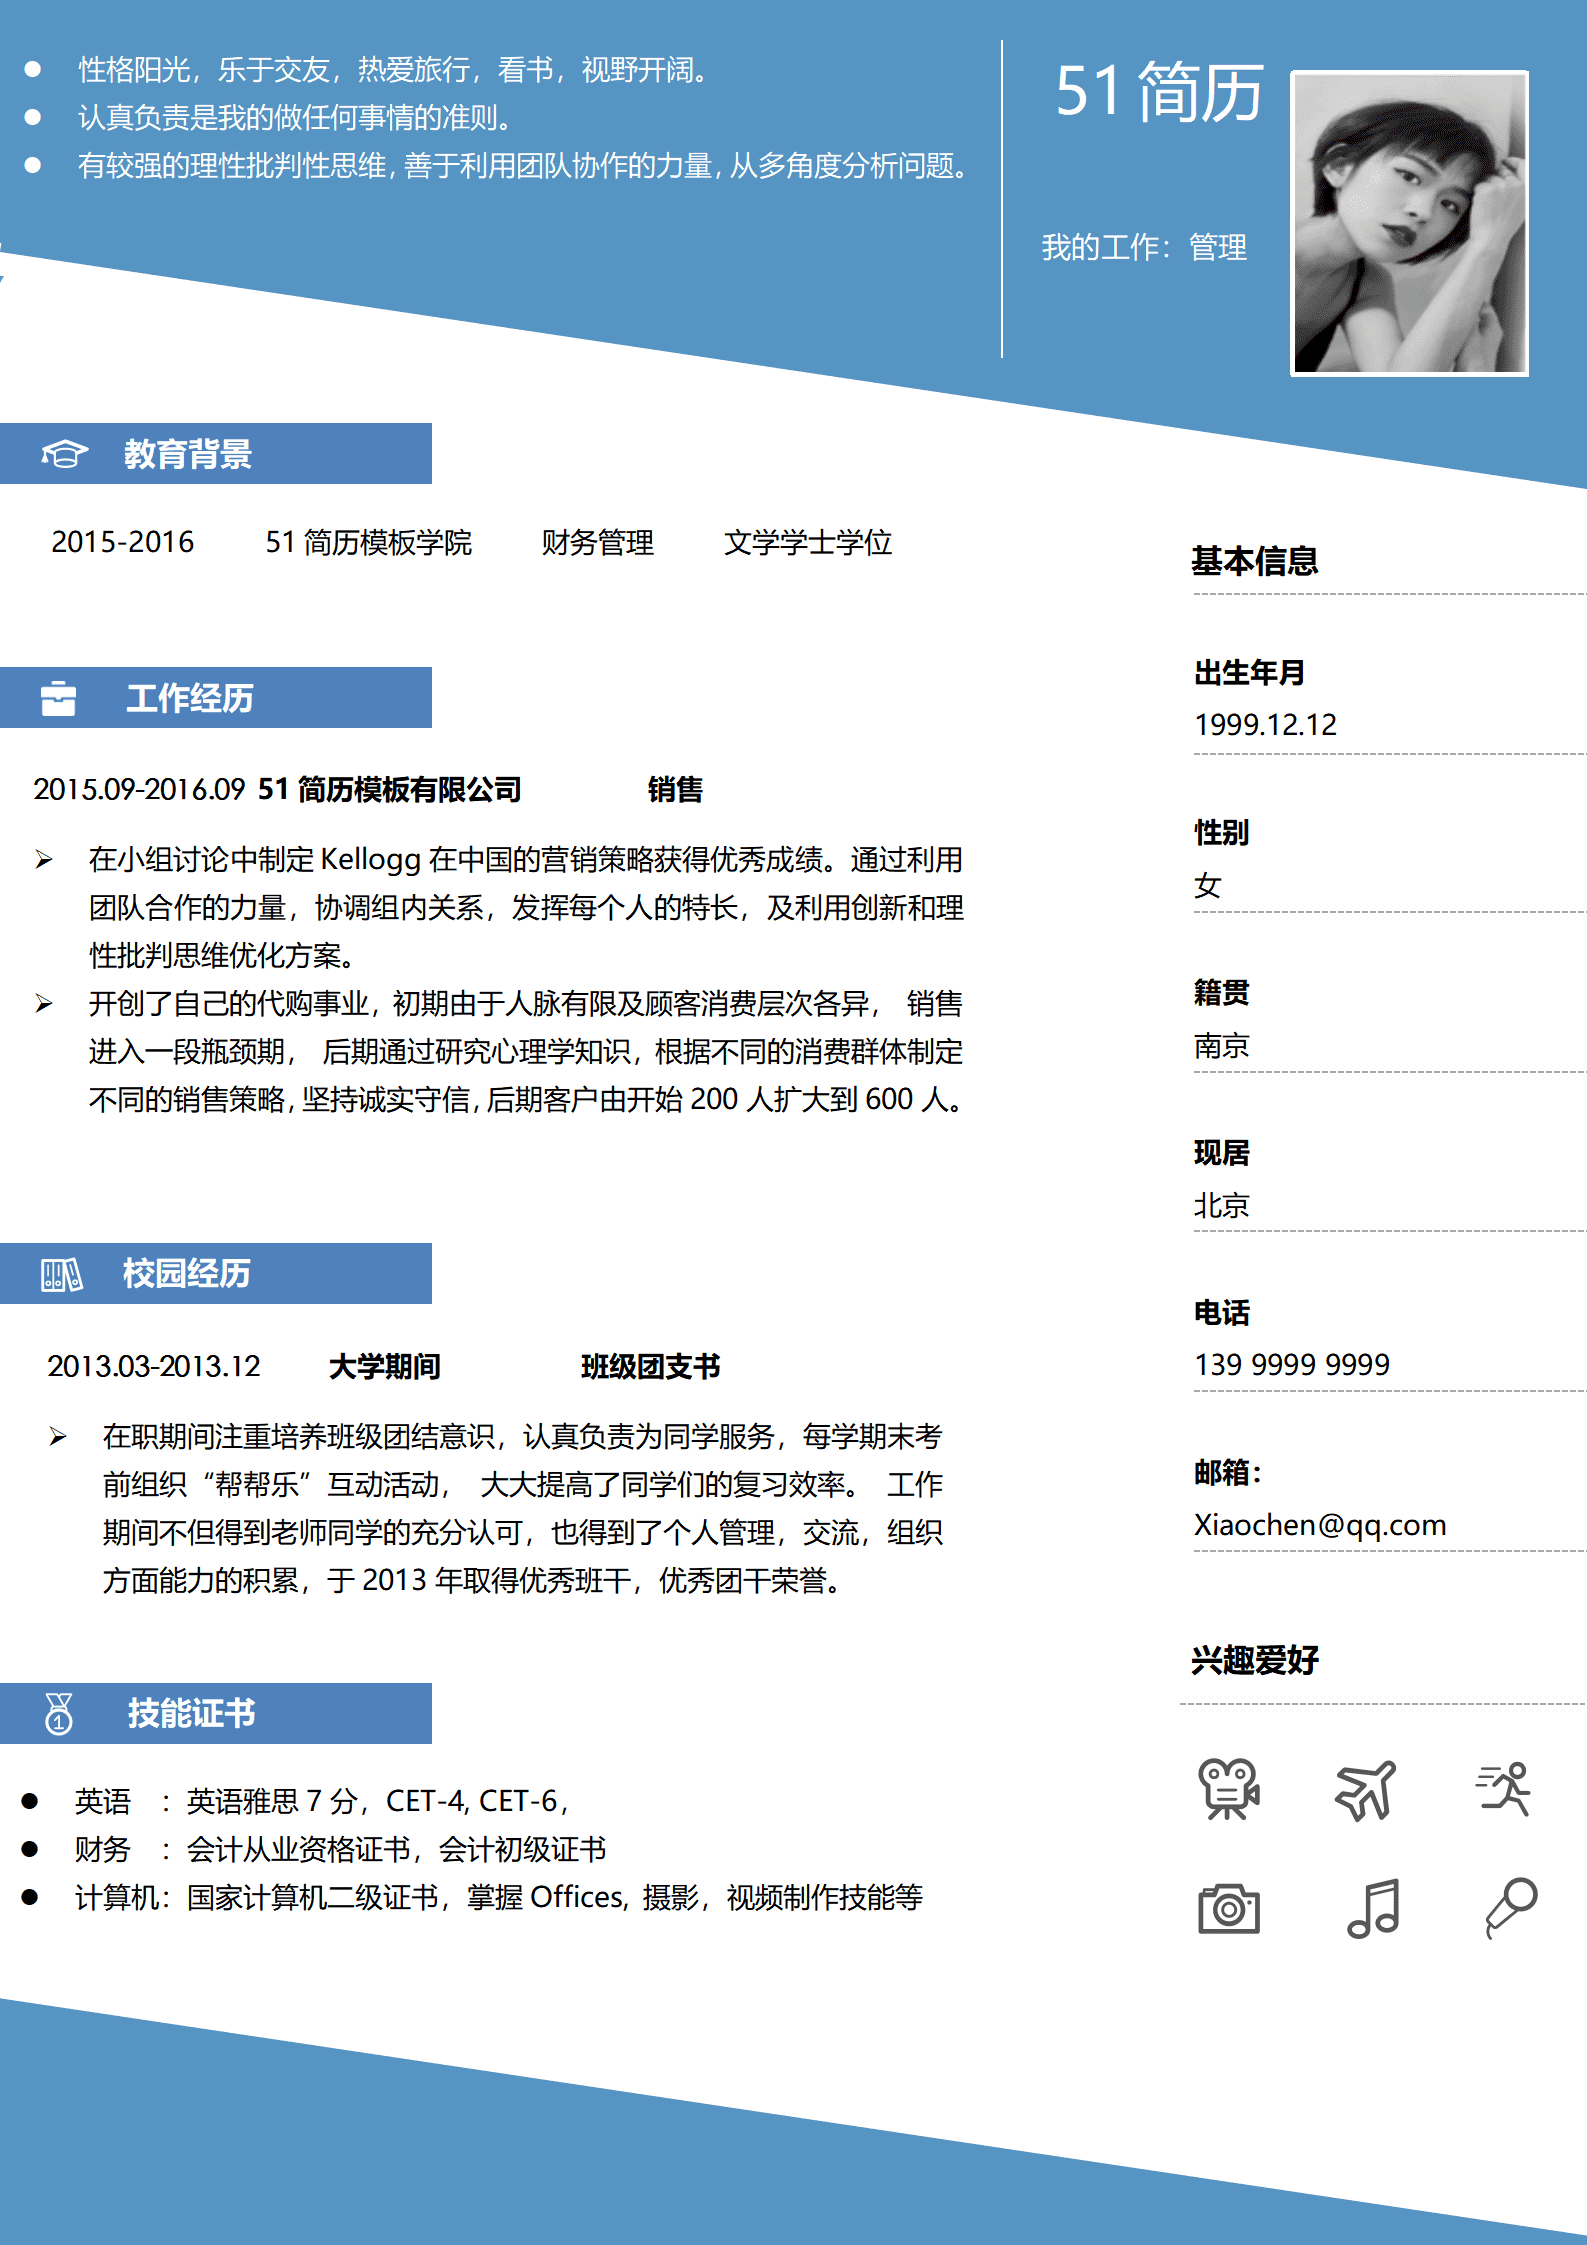Click the bullet beginning 开创了自己的代购事业

coord(526,1051)
